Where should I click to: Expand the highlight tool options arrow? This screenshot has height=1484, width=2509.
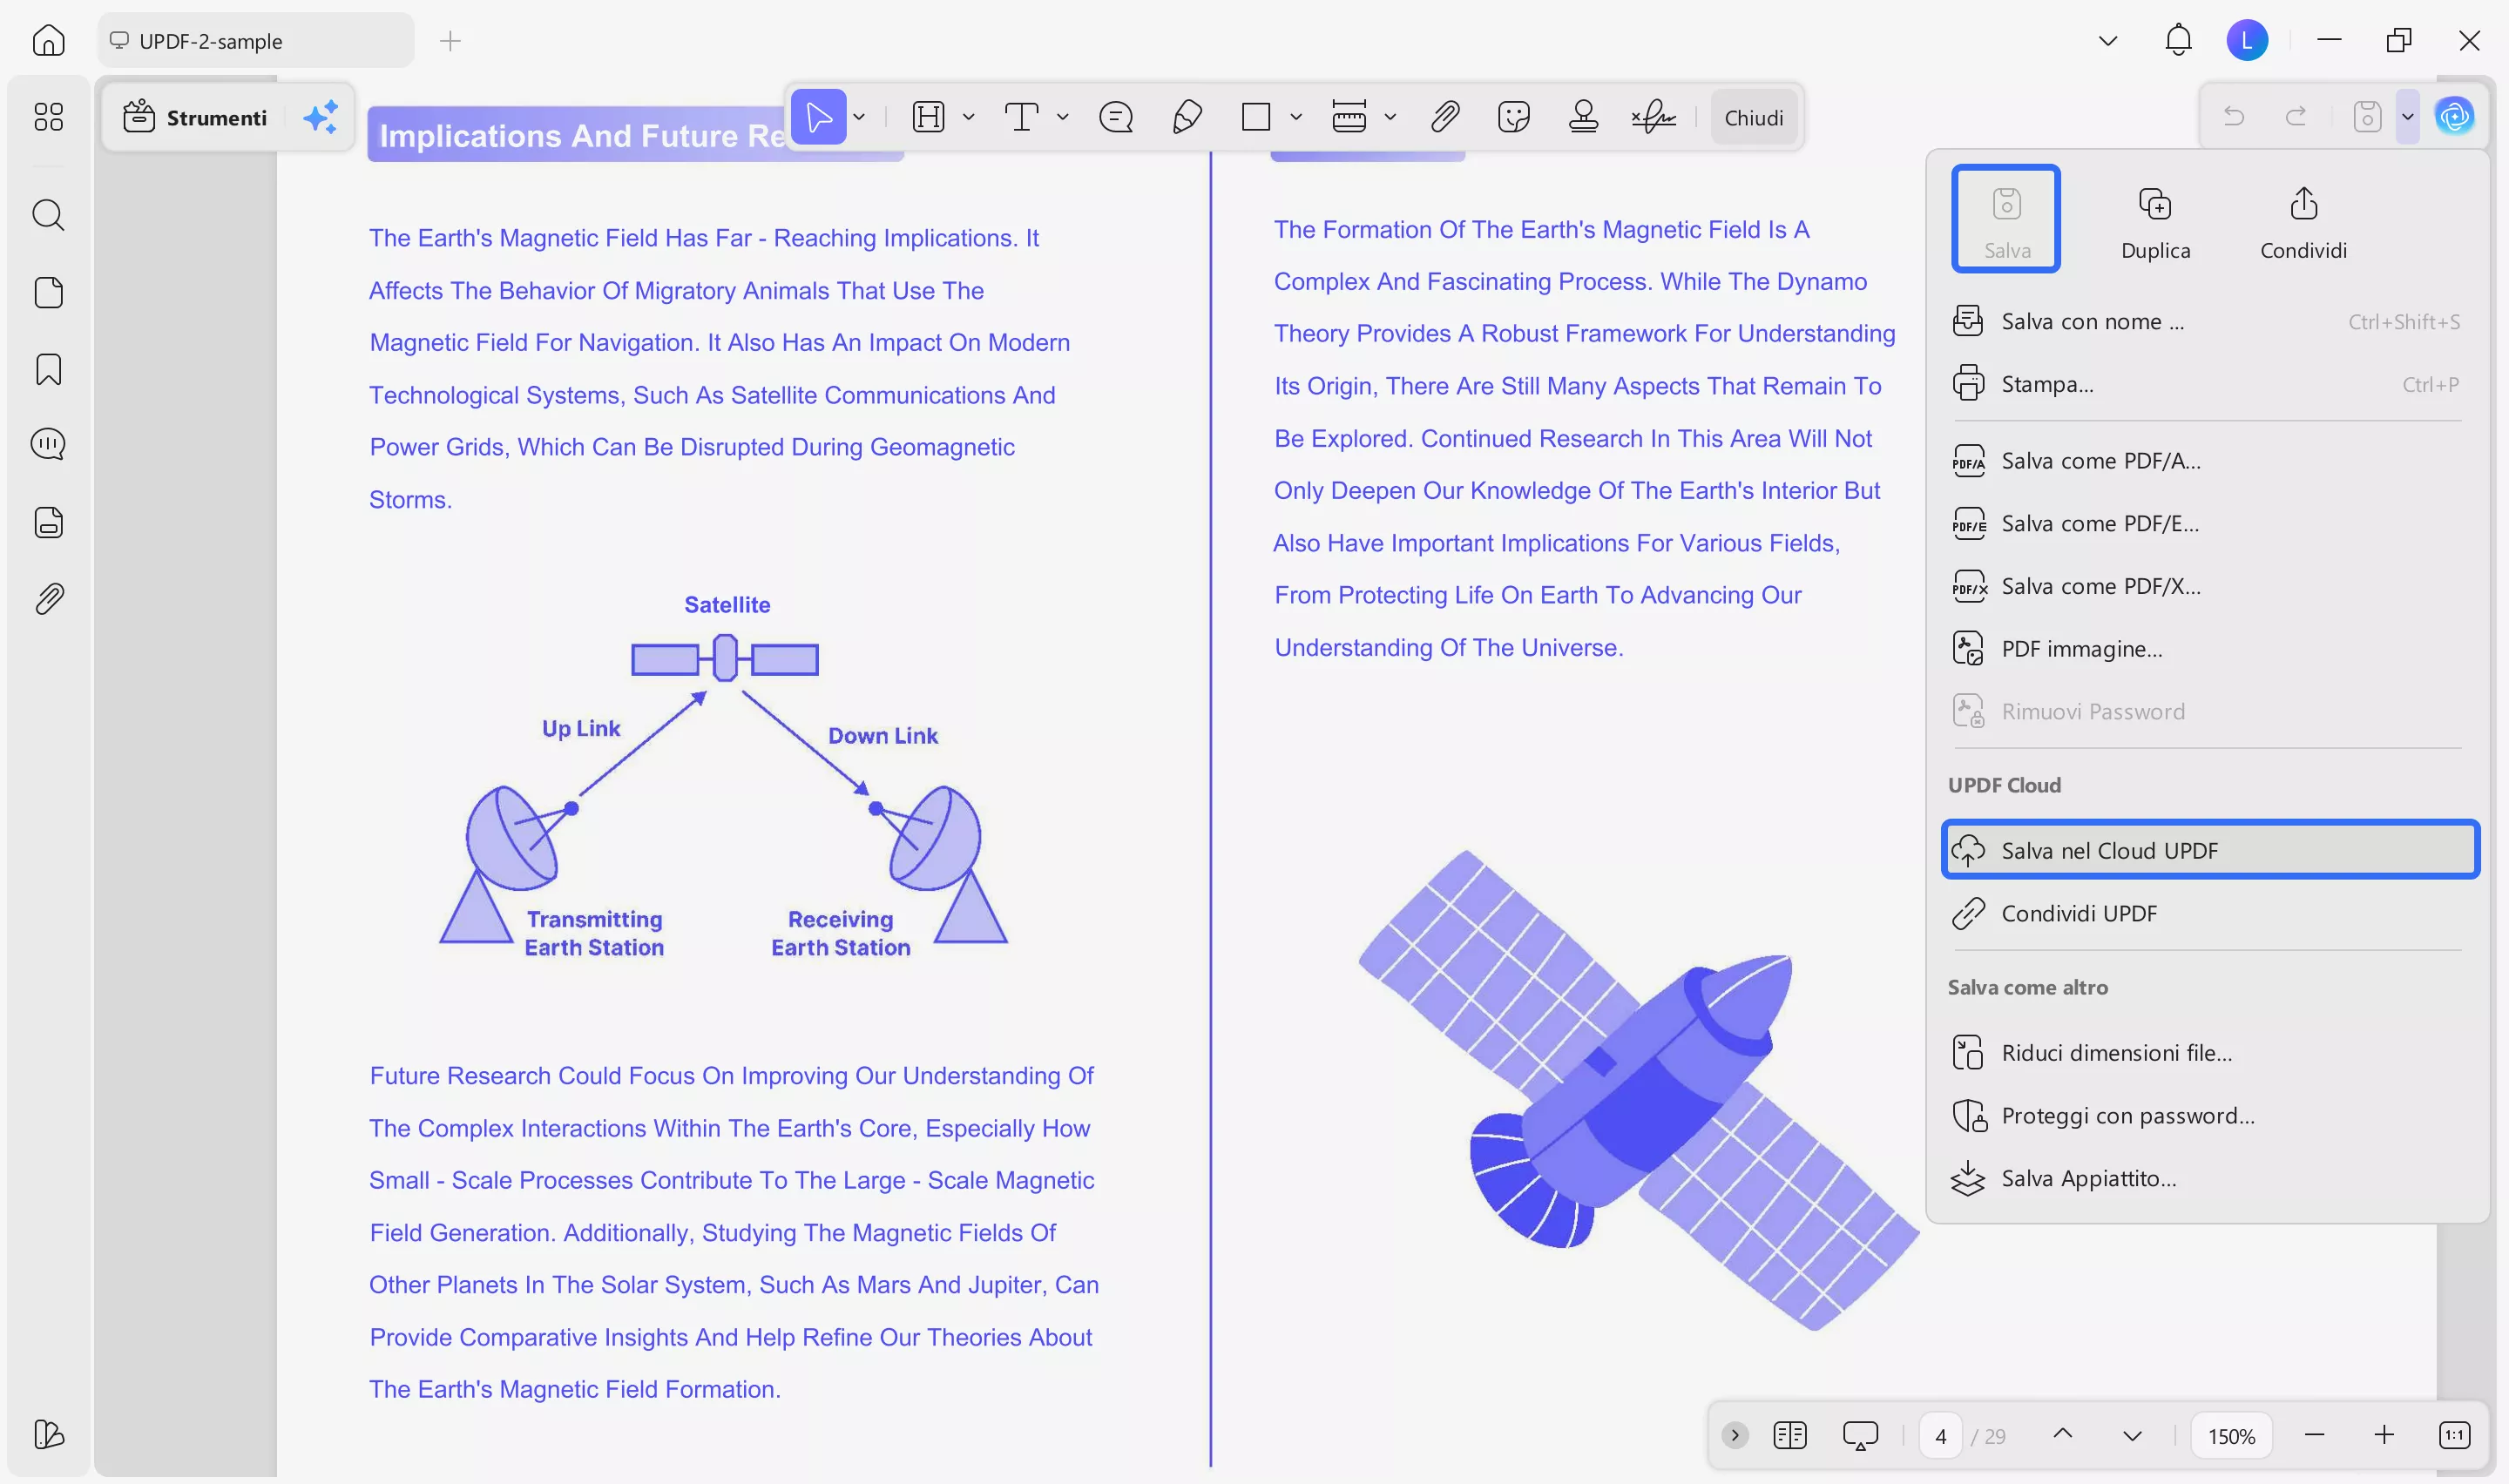[x=968, y=117]
